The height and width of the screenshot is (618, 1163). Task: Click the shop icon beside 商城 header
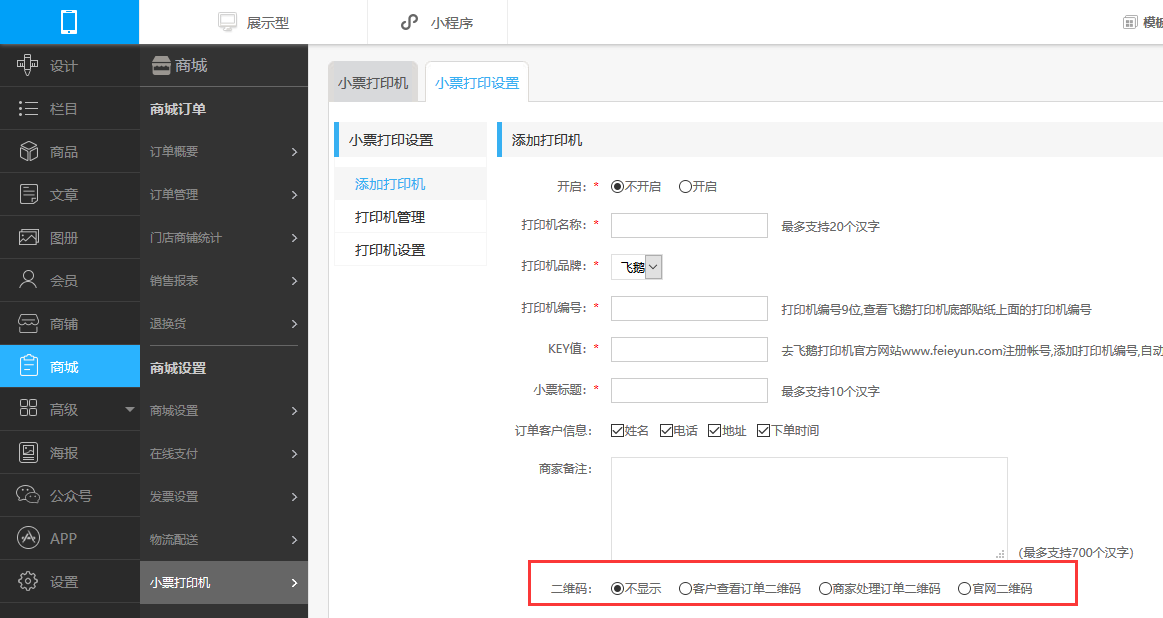161,65
